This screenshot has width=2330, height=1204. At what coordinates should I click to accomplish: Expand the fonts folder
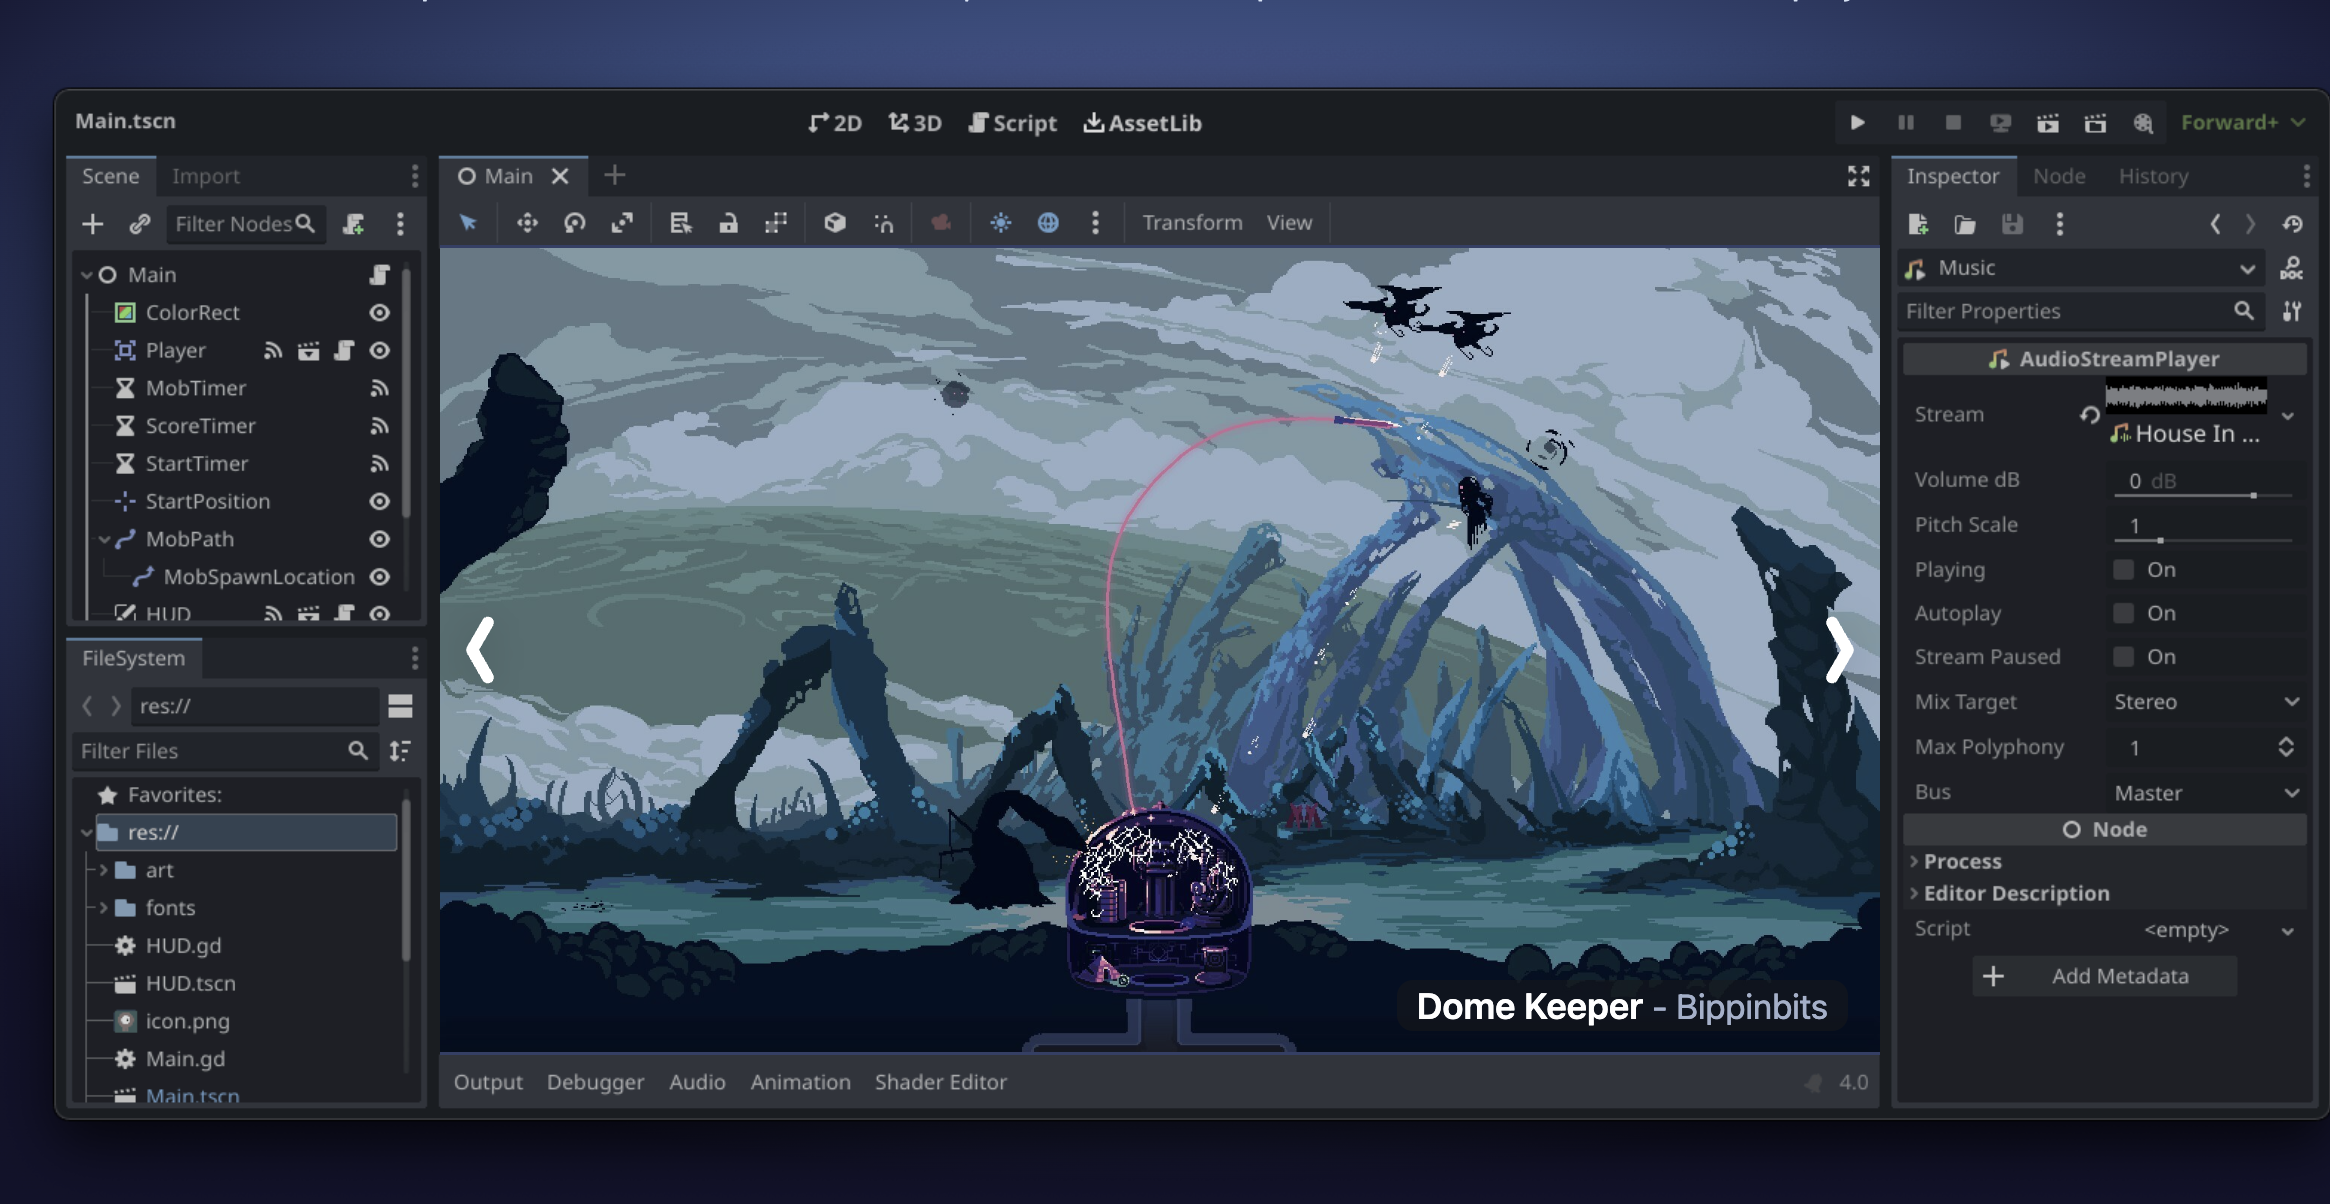click(103, 908)
